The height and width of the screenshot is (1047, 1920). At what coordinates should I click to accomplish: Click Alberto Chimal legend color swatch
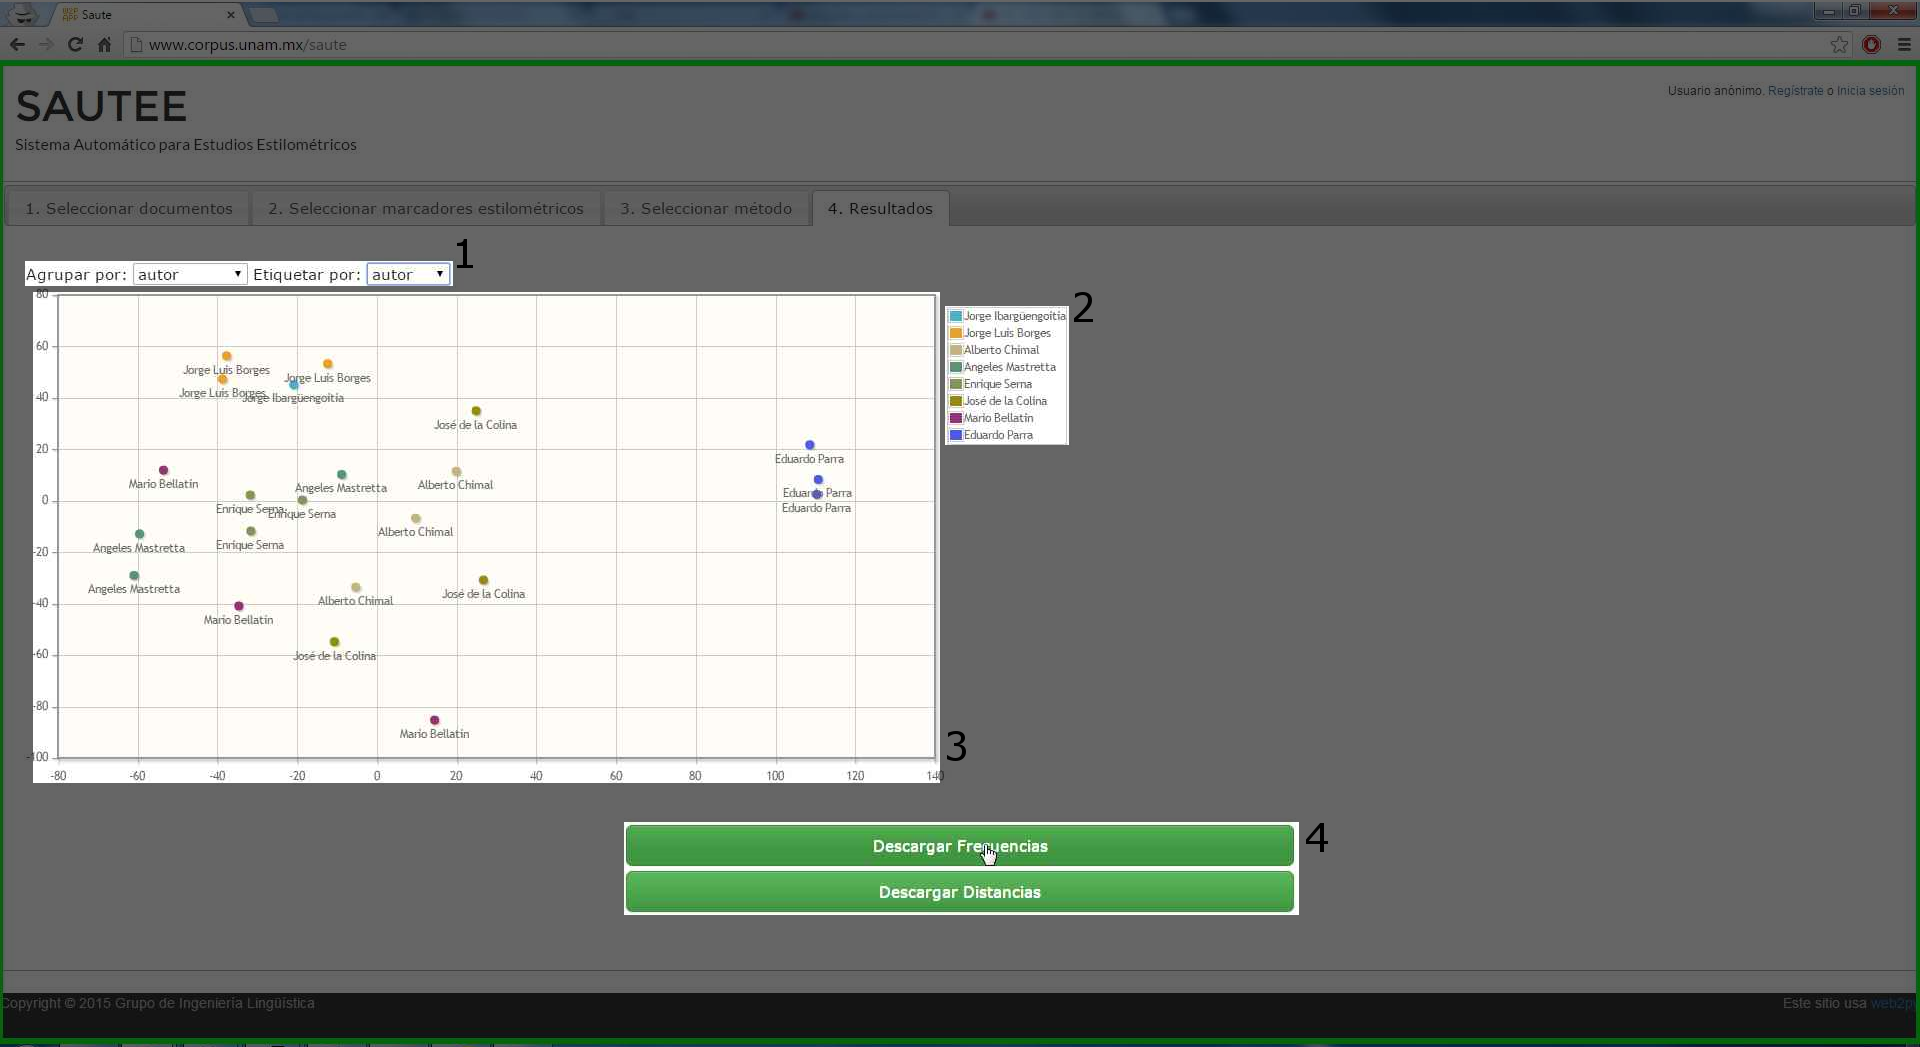[955, 350]
